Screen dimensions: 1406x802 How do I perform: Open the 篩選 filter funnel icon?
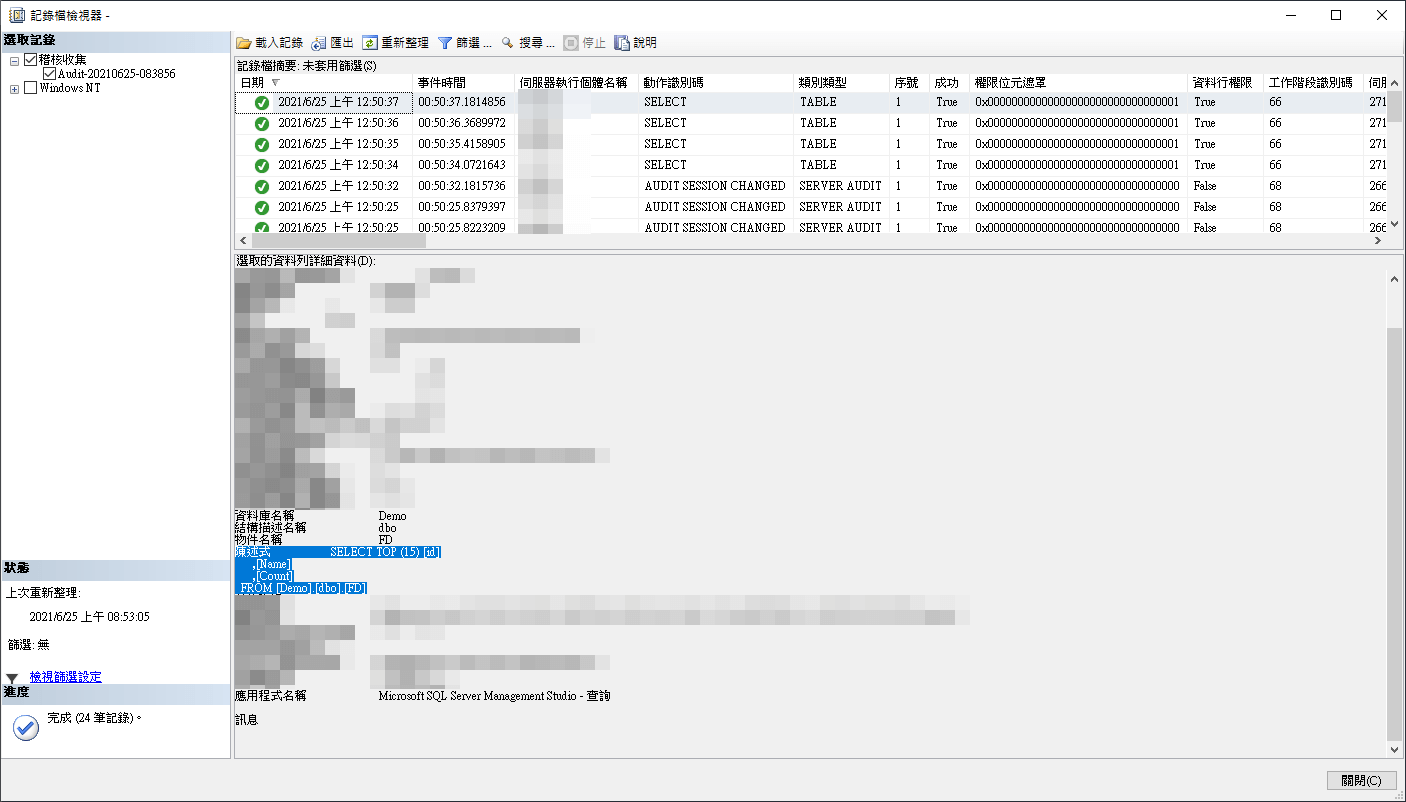[x=444, y=42]
